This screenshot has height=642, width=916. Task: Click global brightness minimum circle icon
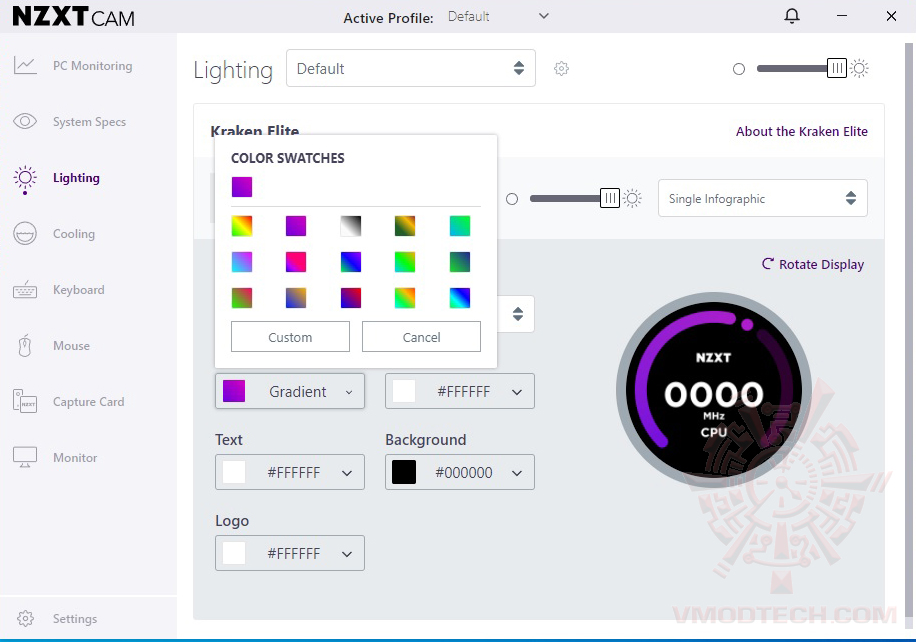(739, 69)
